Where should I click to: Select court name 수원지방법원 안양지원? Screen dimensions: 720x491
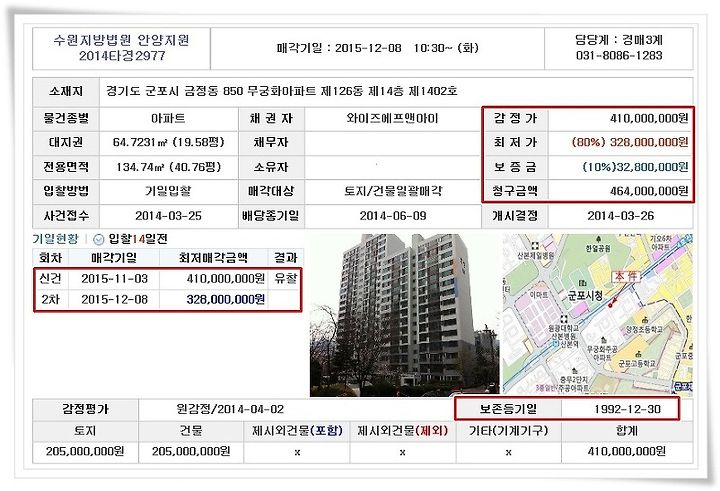coord(122,40)
